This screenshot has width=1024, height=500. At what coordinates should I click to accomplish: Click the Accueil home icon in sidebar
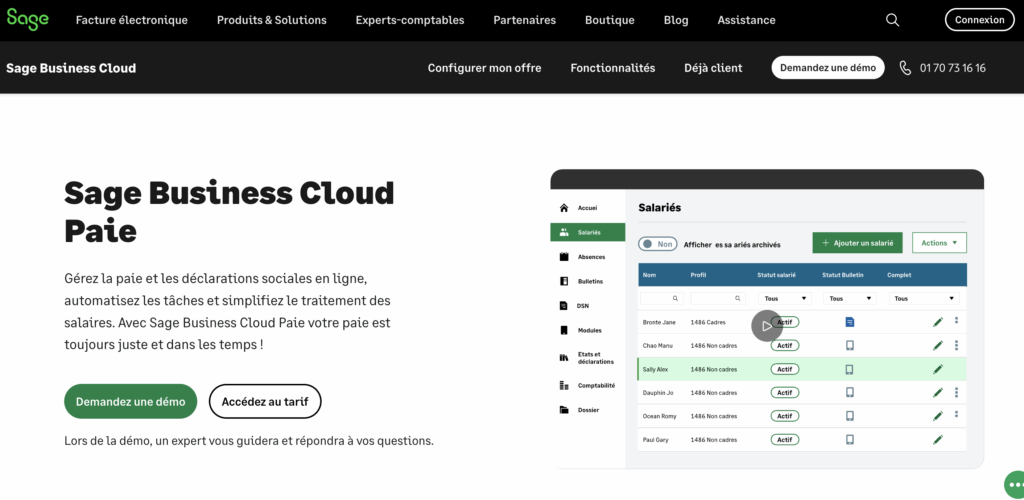564,208
